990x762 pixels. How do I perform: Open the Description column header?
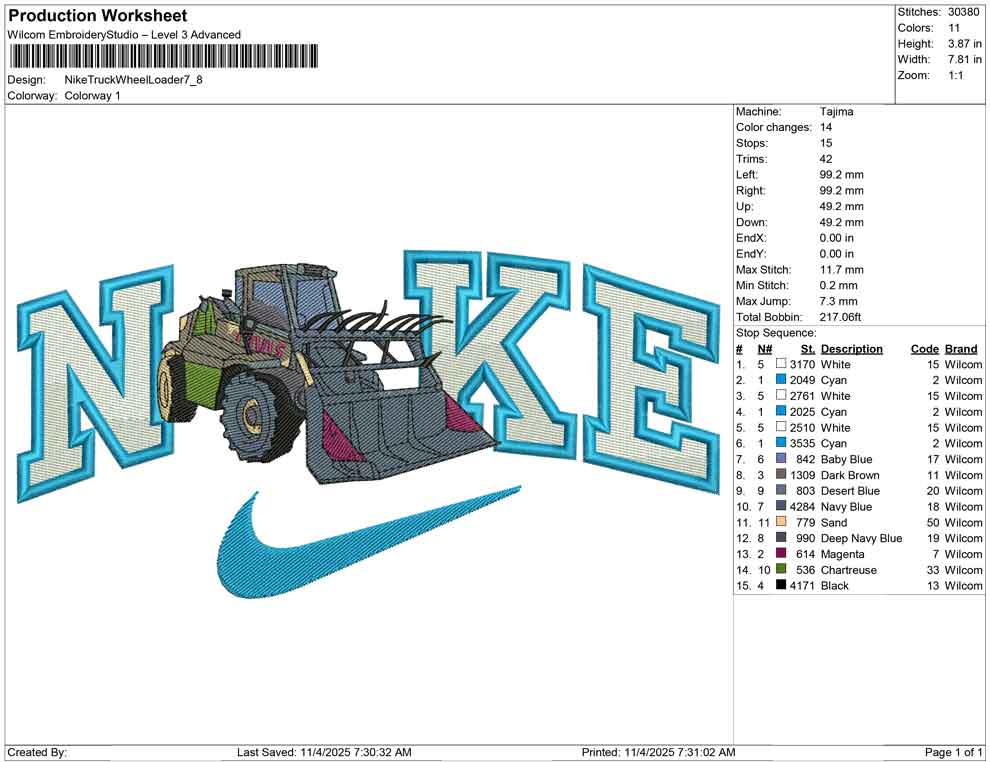853,348
